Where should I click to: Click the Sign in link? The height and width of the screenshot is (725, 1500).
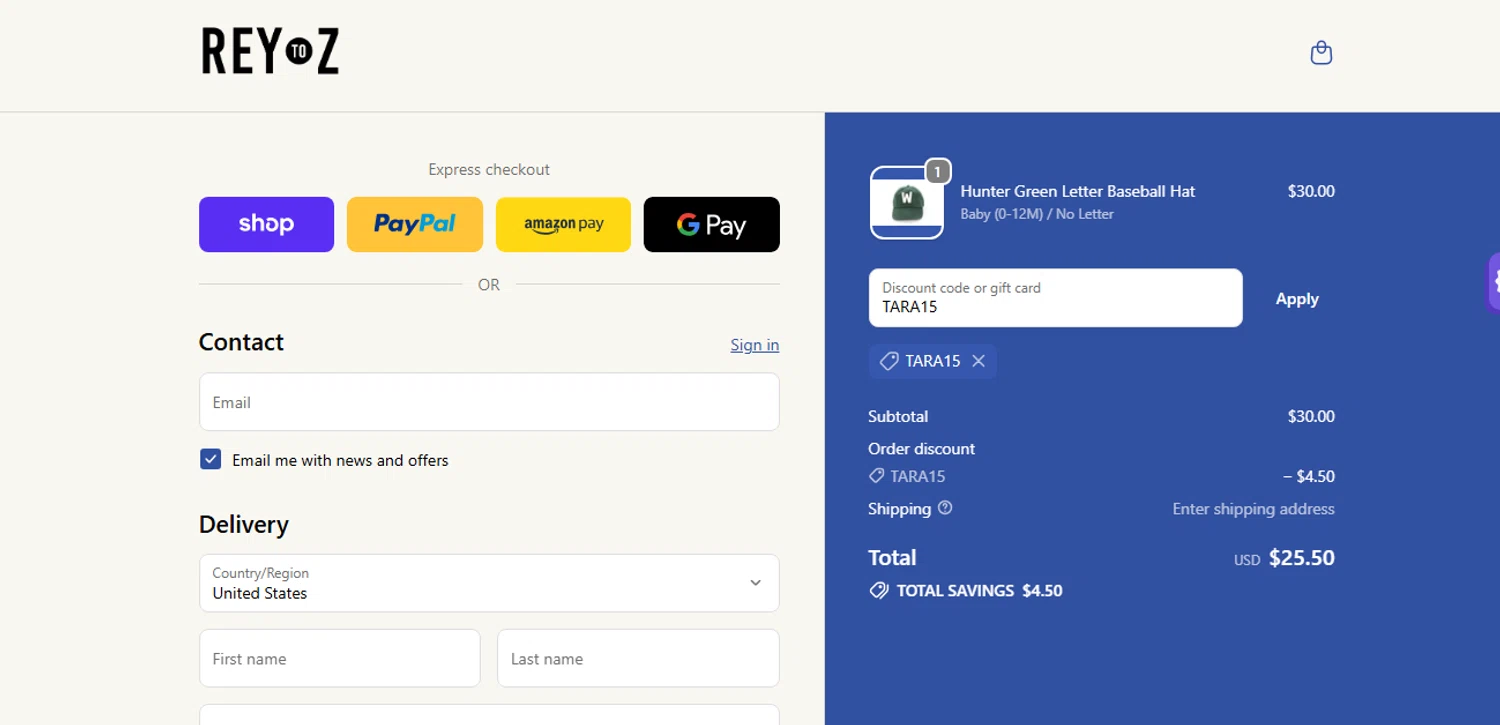pyautogui.click(x=755, y=345)
